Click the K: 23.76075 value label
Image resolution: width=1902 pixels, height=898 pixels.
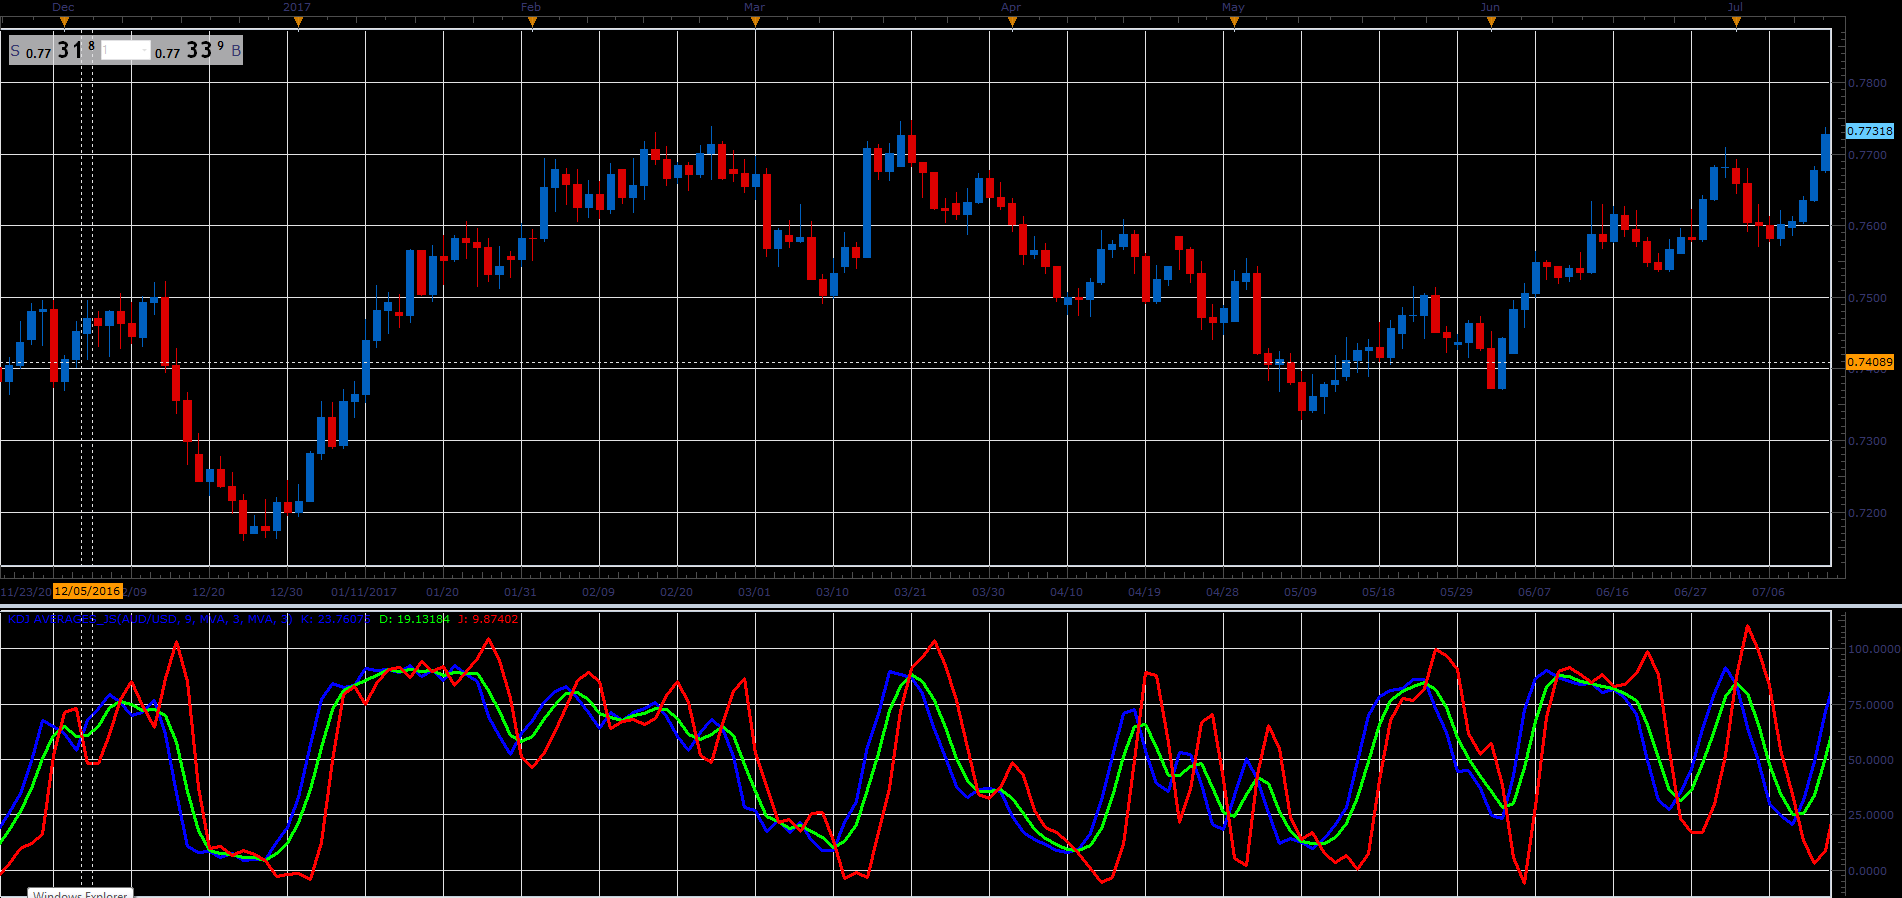335,619
